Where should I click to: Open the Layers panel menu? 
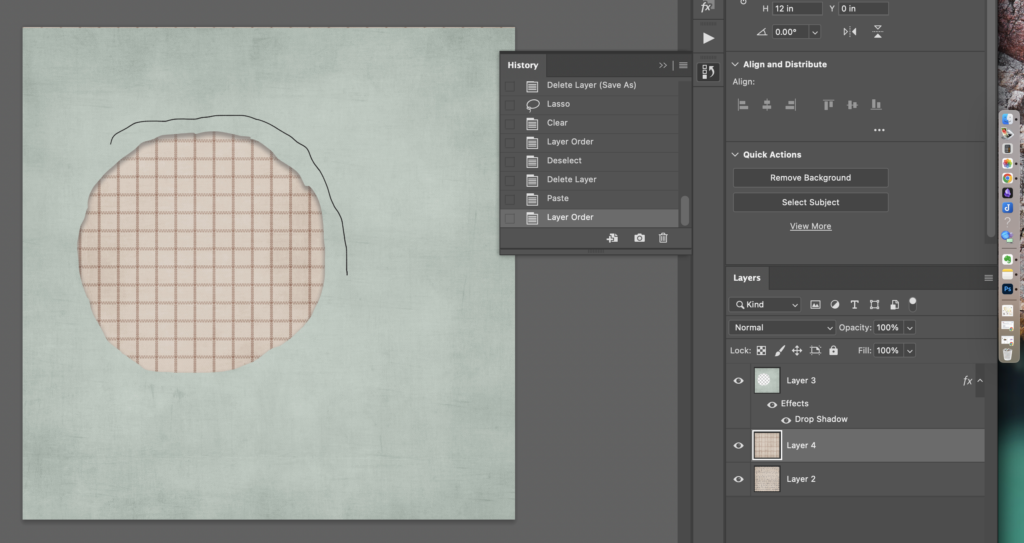pyautogui.click(x=988, y=278)
